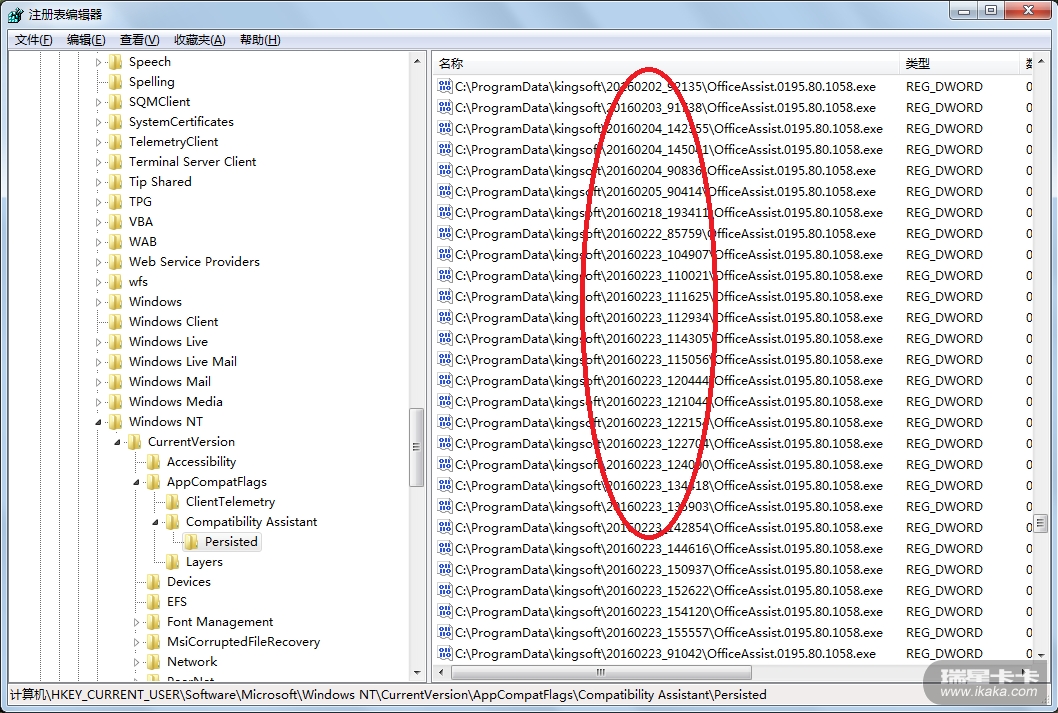1058x713 pixels.
Task: Collapse the CurrentVersion tree node
Action: click(x=117, y=443)
